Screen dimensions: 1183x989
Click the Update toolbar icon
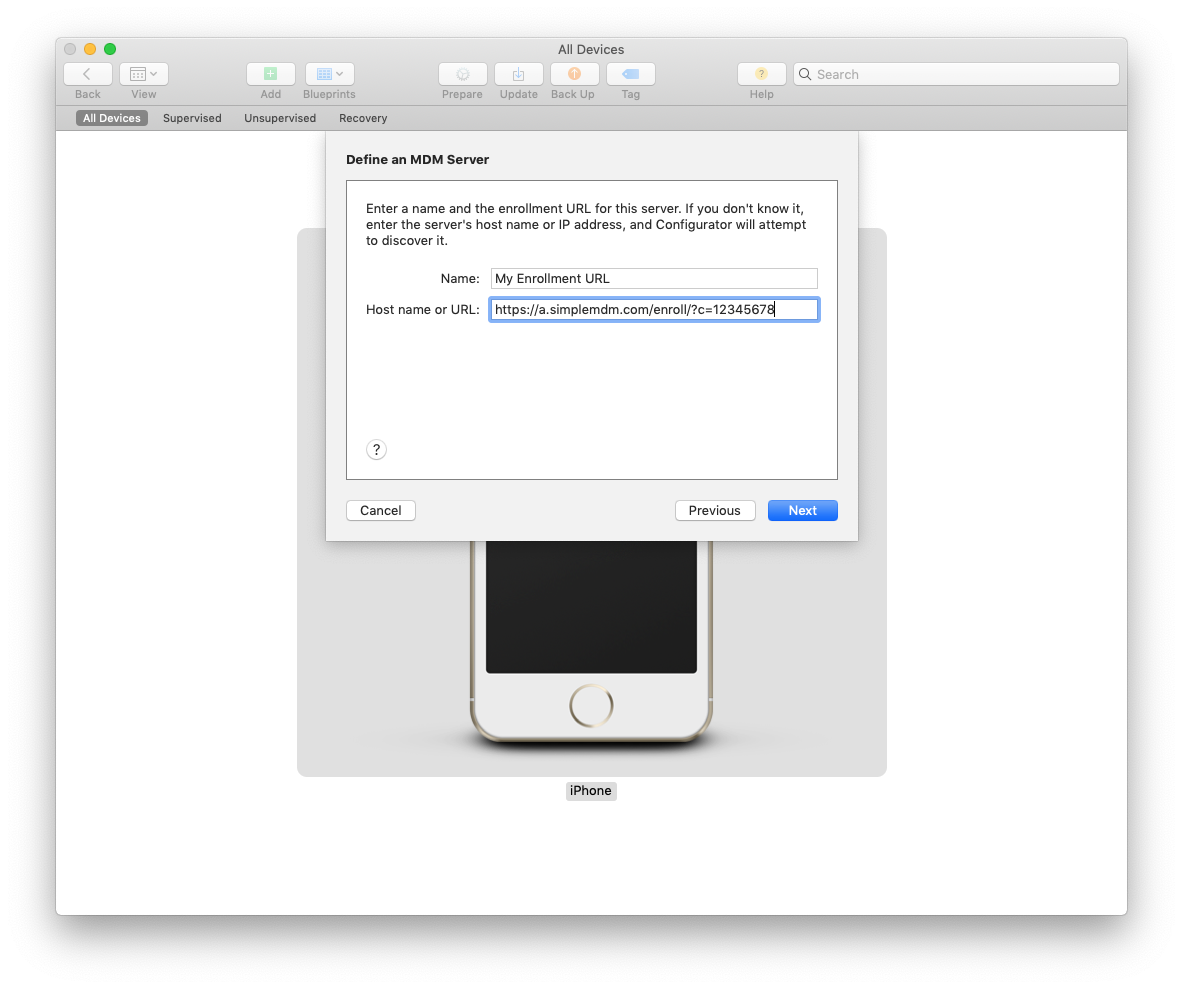coord(518,74)
